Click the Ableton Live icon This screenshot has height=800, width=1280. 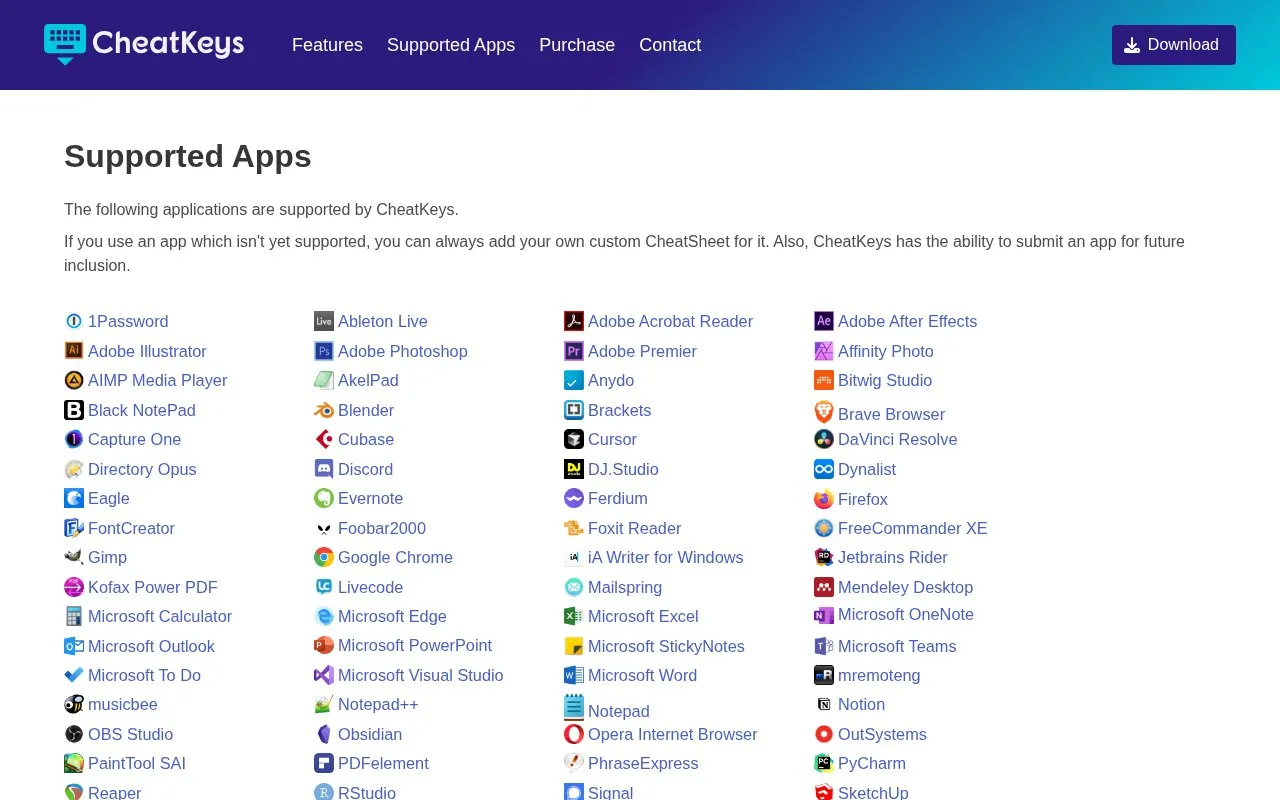[324, 321]
